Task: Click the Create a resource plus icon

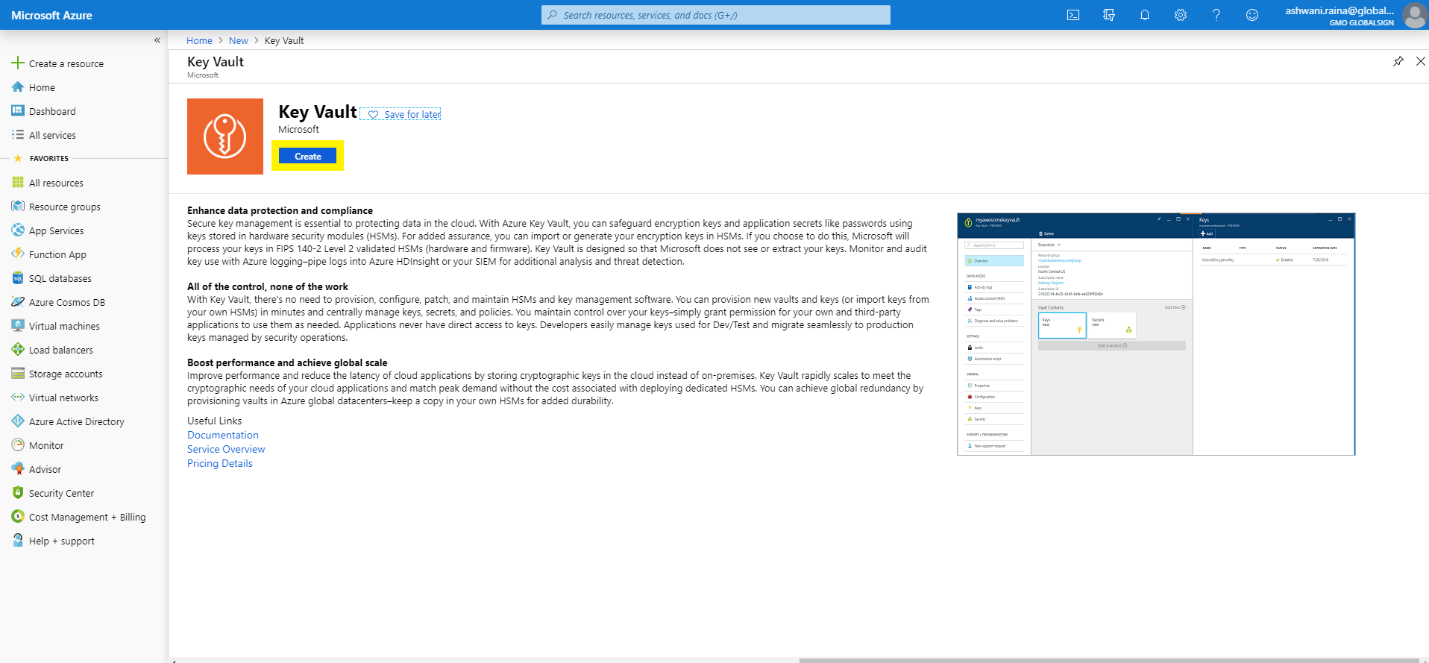Action: (17, 63)
